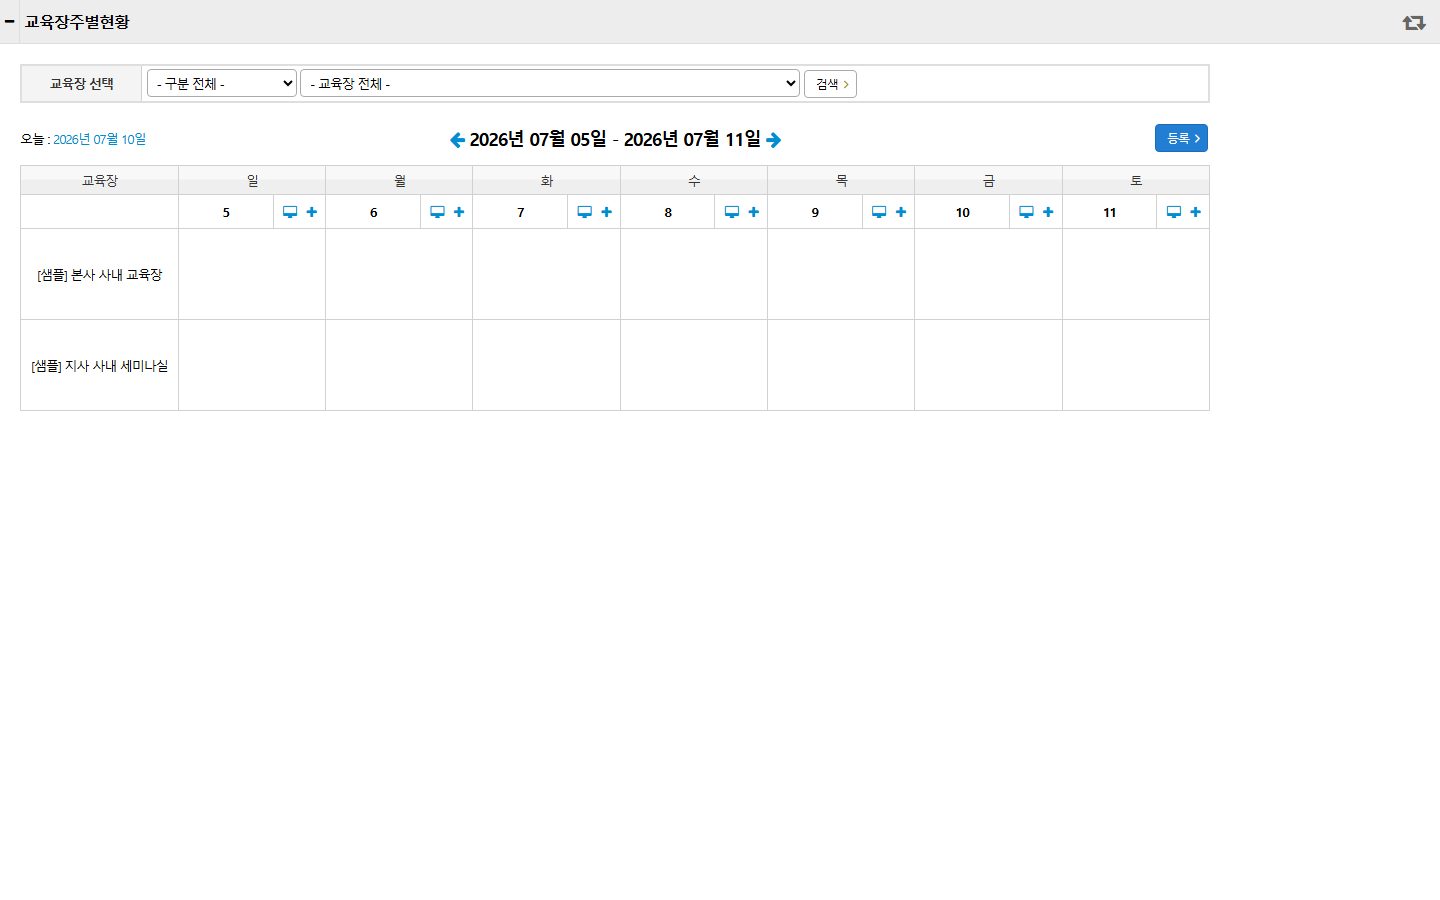Click the plus icon for day 8
The width and height of the screenshot is (1440, 900).
754,212
